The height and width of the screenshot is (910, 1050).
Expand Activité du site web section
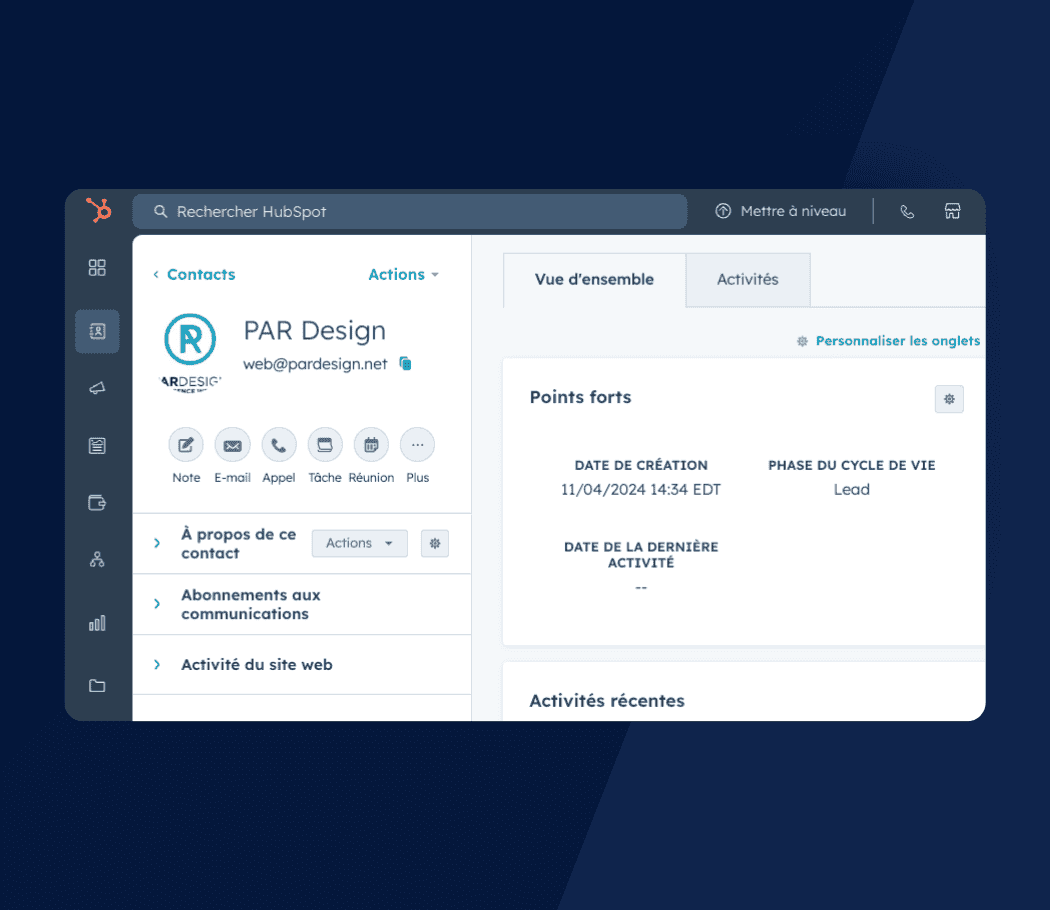click(x=157, y=665)
